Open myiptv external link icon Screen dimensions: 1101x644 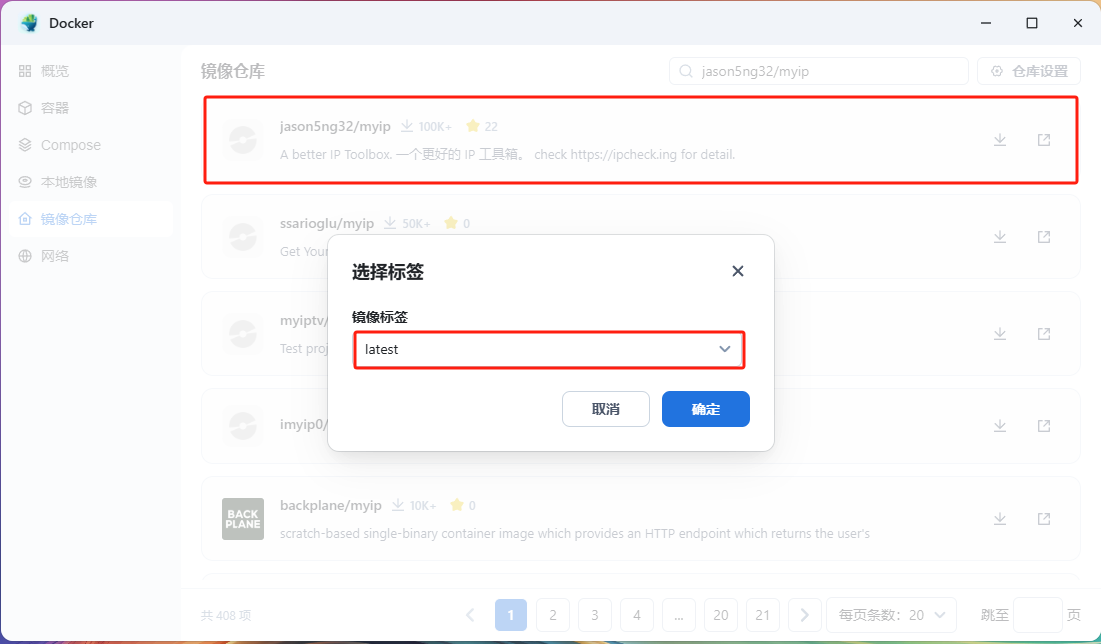tap(1044, 334)
